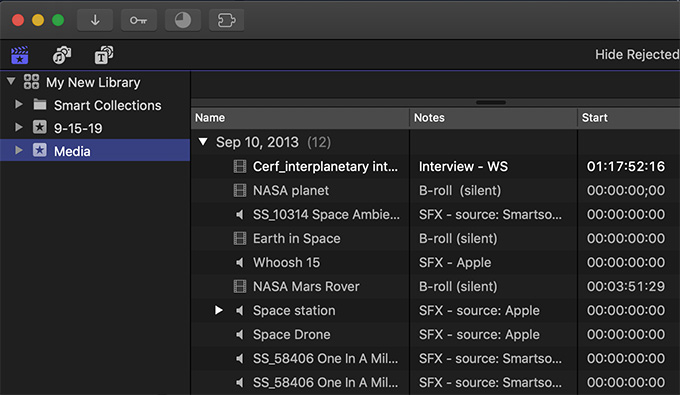Screen dimensions: 680x395
Task: Click the star icon of Media event
Action: point(40,150)
